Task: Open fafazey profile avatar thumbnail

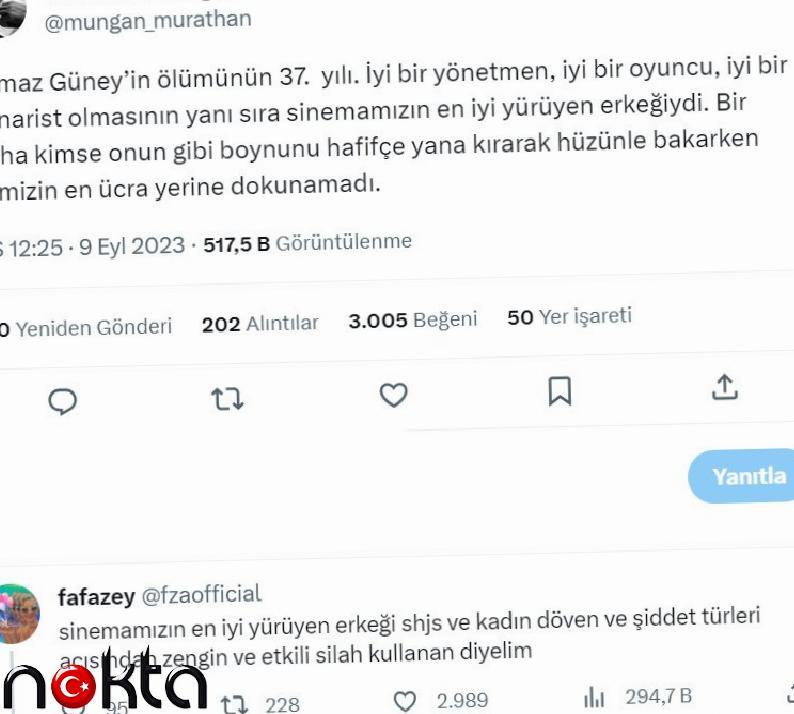Action: click(17, 614)
